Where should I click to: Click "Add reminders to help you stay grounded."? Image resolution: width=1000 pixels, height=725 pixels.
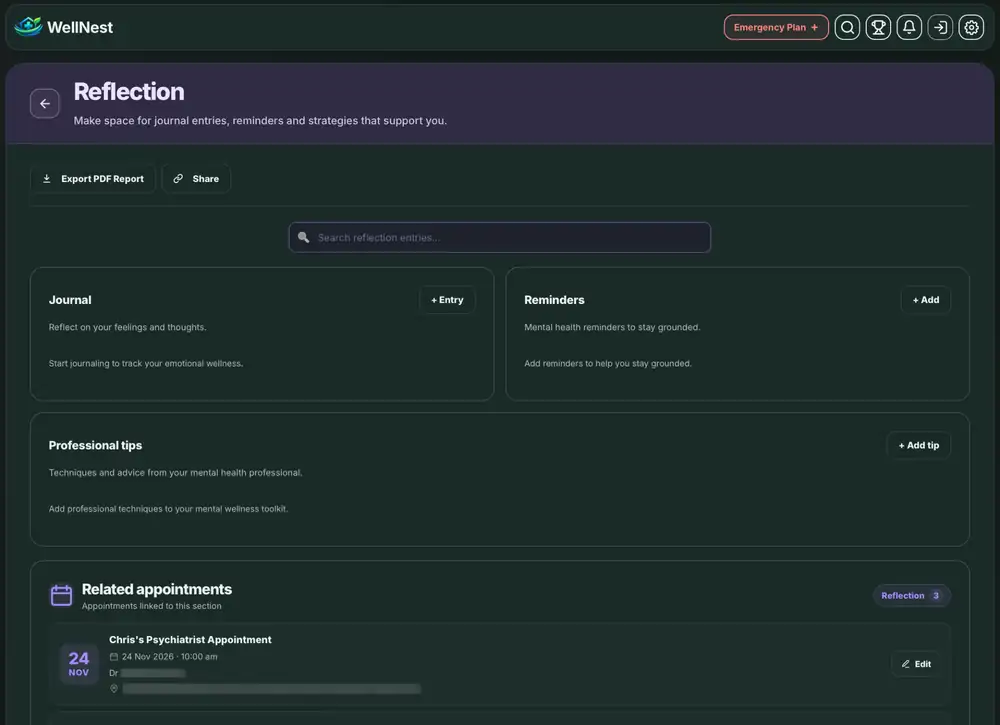click(x=608, y=363)
